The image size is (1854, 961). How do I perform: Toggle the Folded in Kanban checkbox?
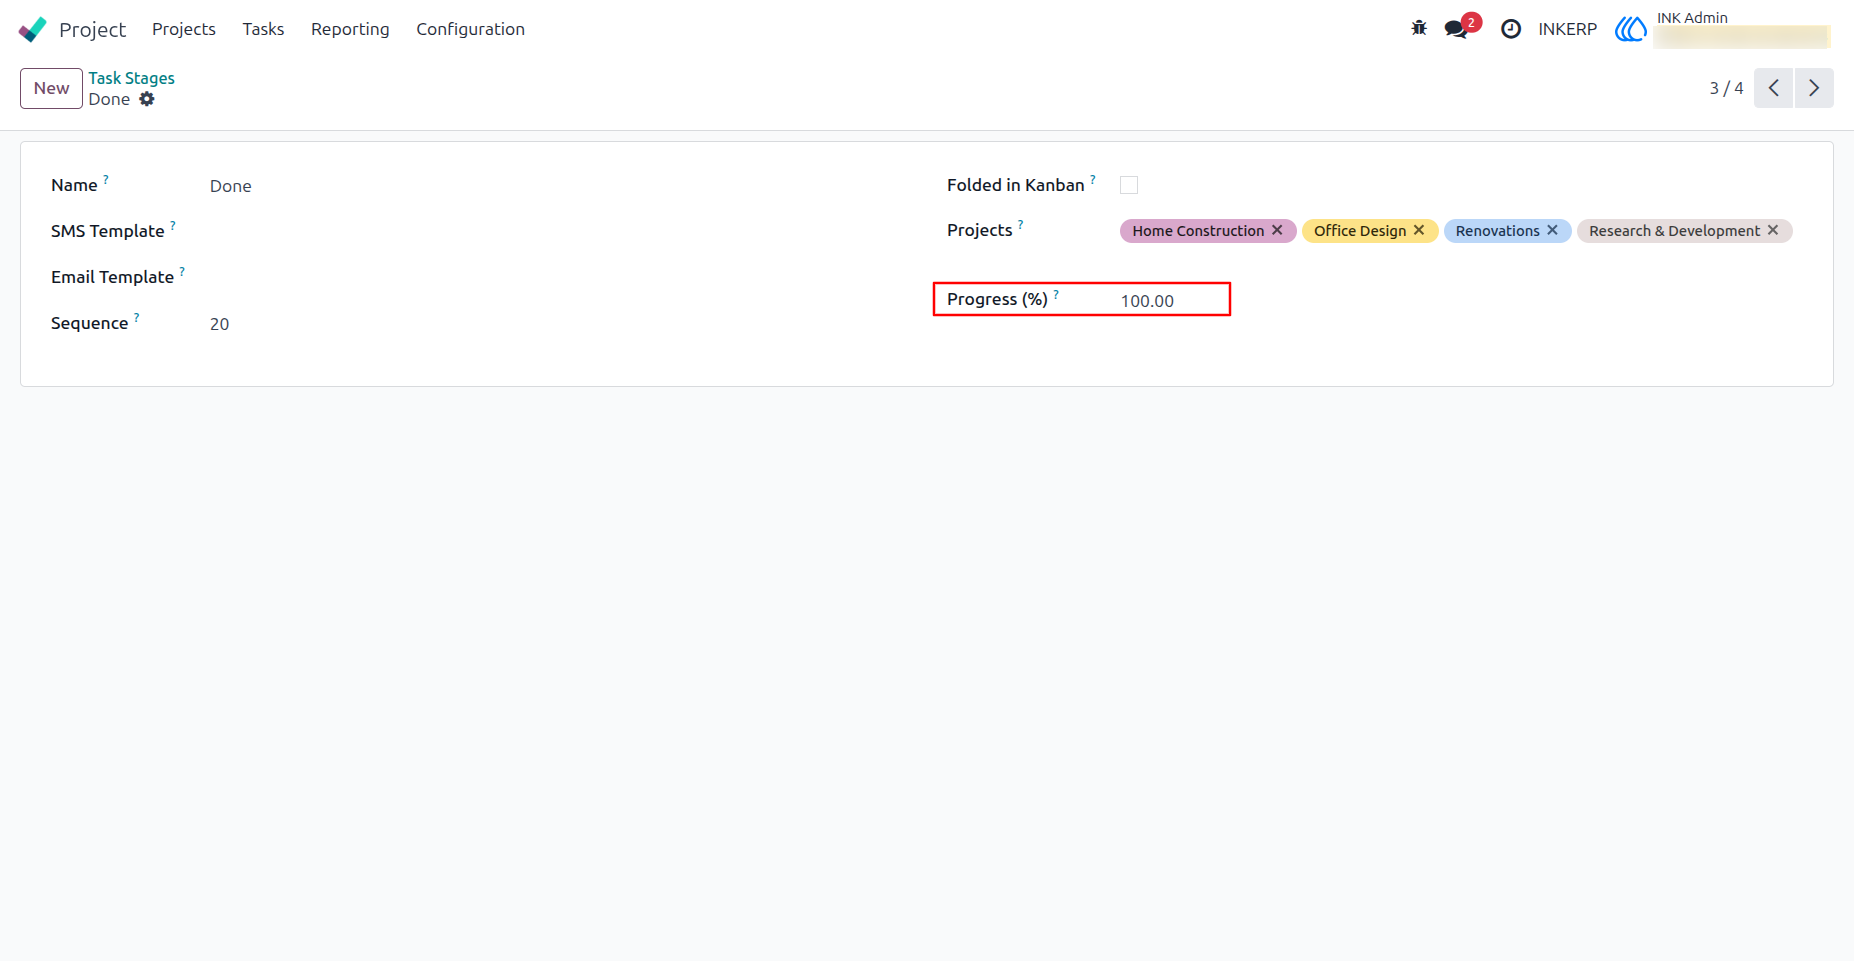pyautogui.click(x=1129, y=185)
